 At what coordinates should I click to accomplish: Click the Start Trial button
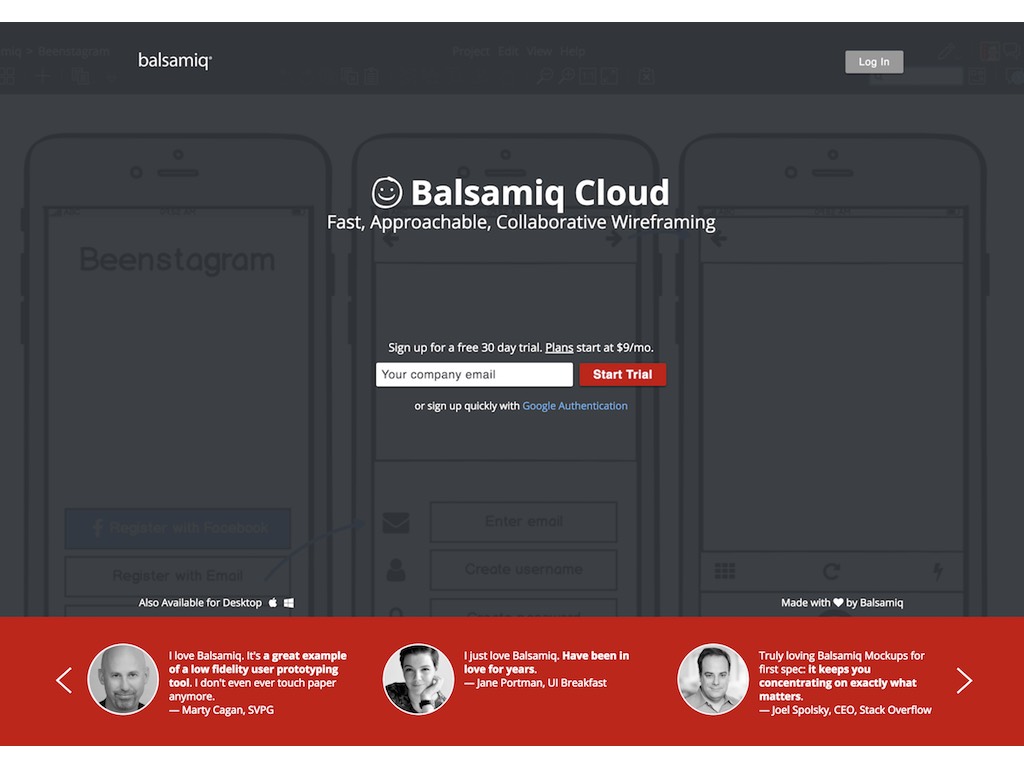click(x=622, y=374)
